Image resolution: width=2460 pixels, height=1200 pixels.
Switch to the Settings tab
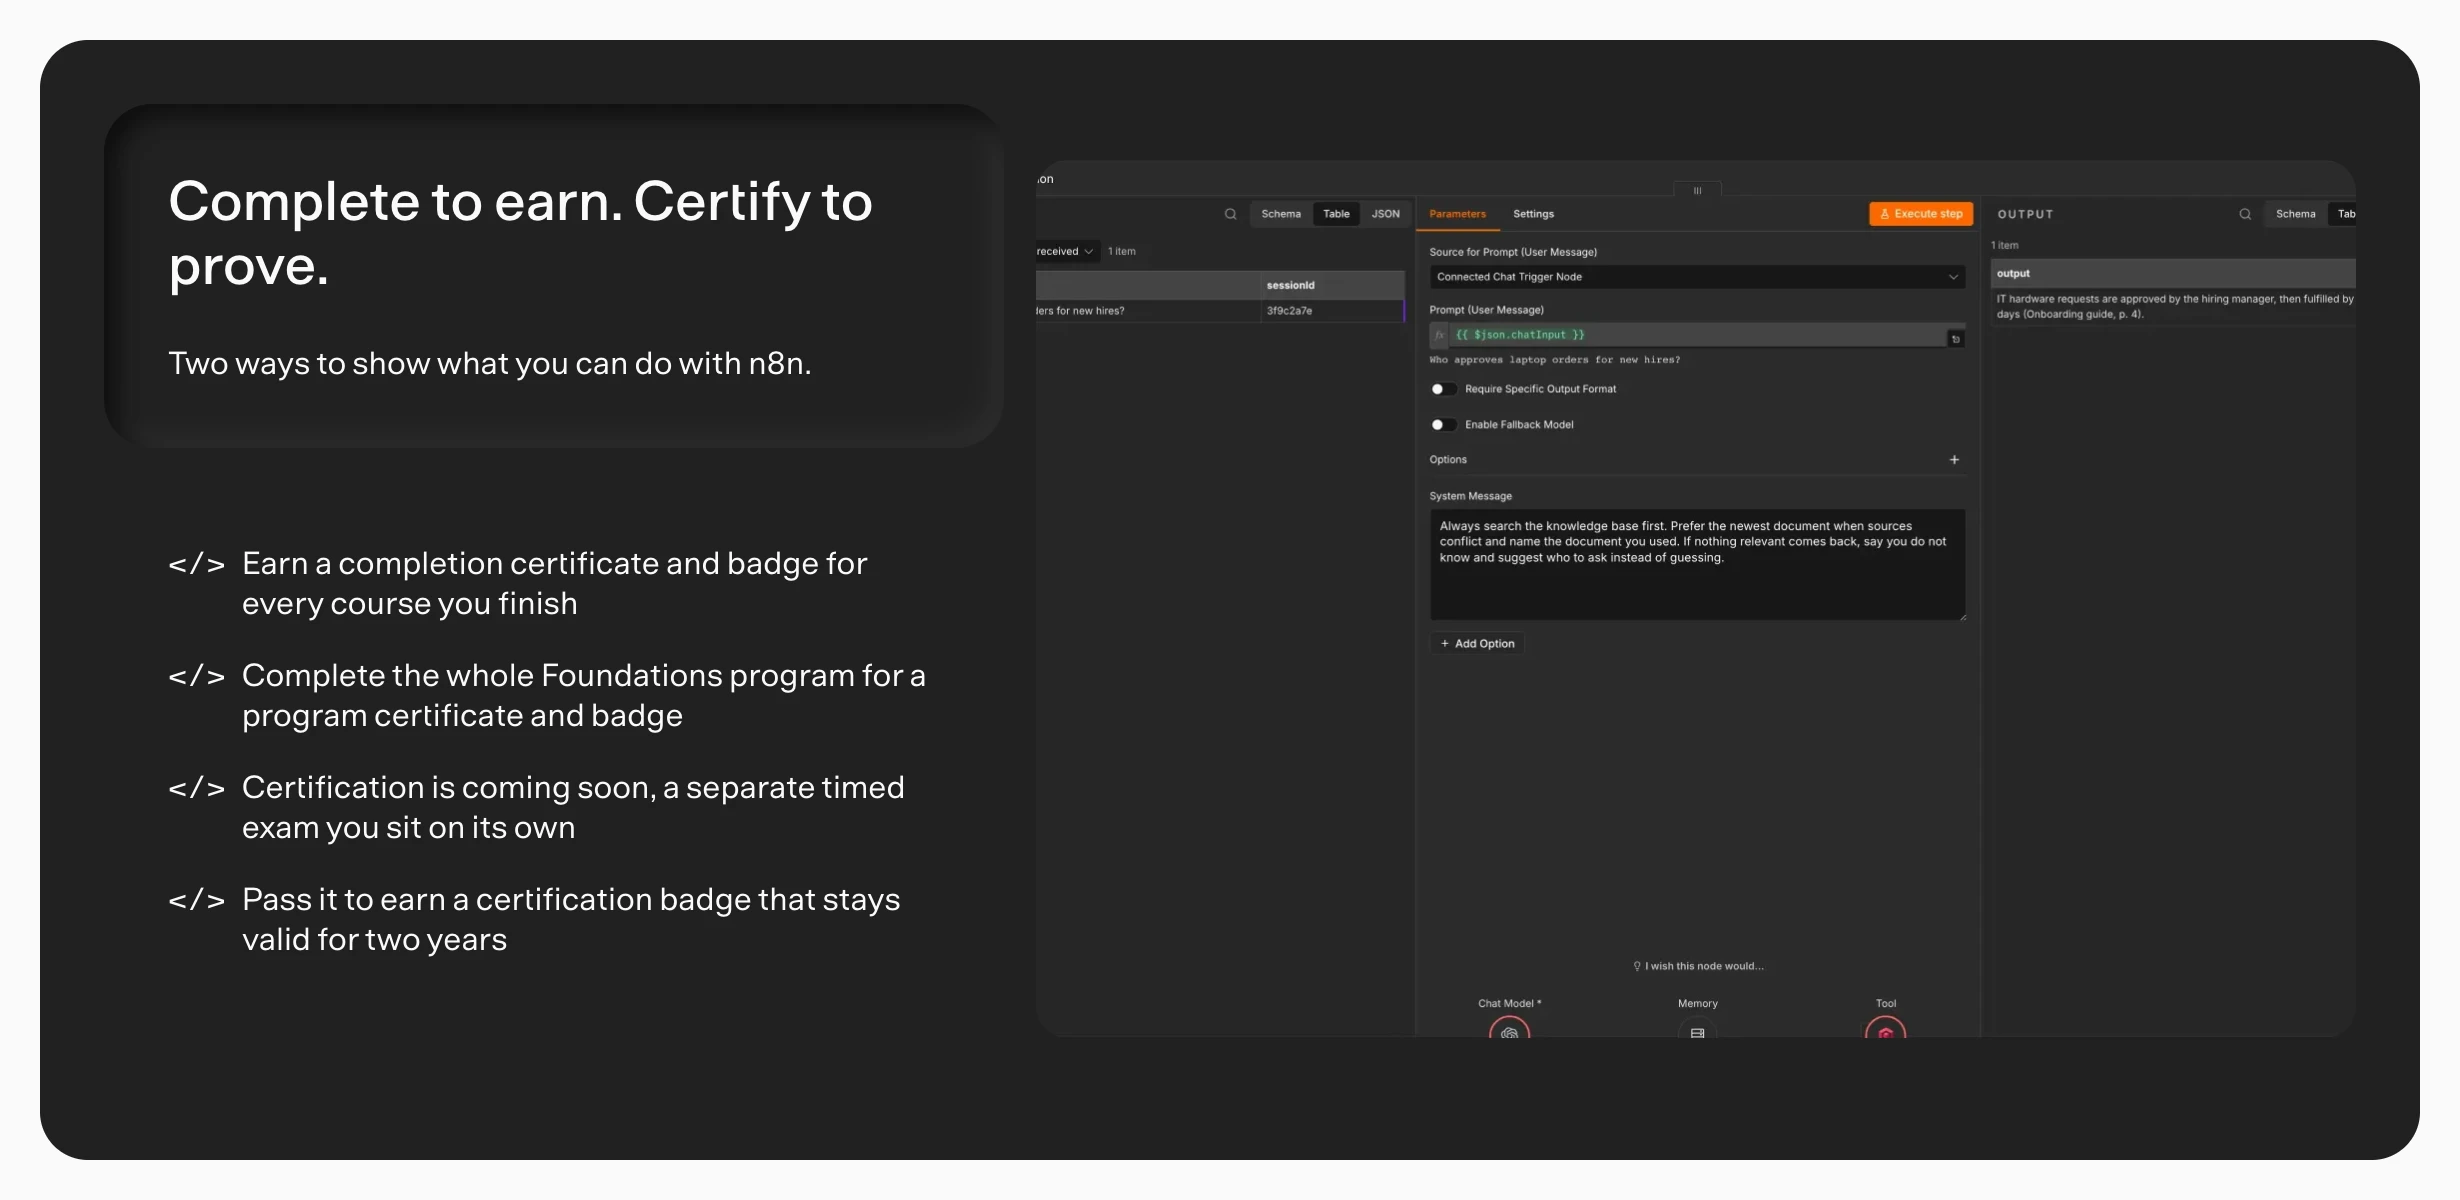click(x=1533, y=214)
